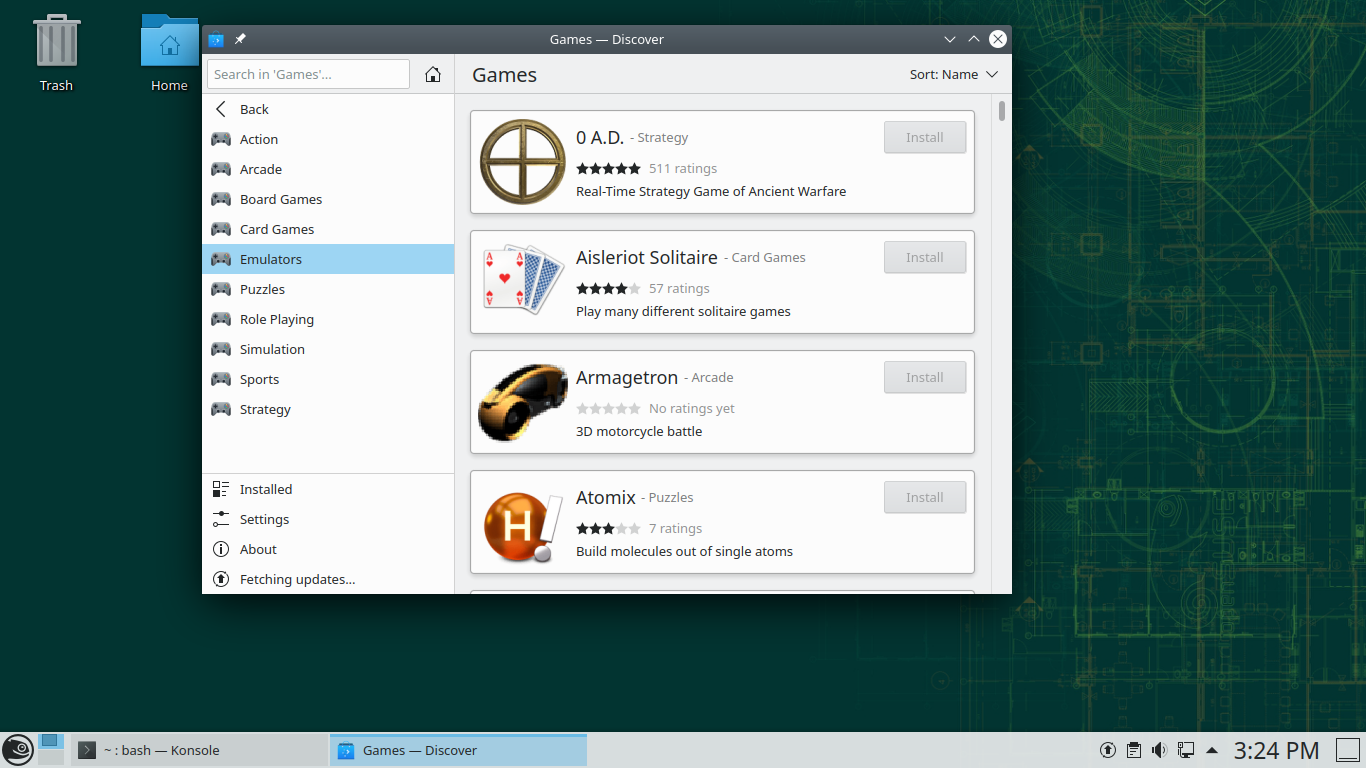1366x768 pixels.
Task: Open the Trash desktop icon
Action: 56,53
